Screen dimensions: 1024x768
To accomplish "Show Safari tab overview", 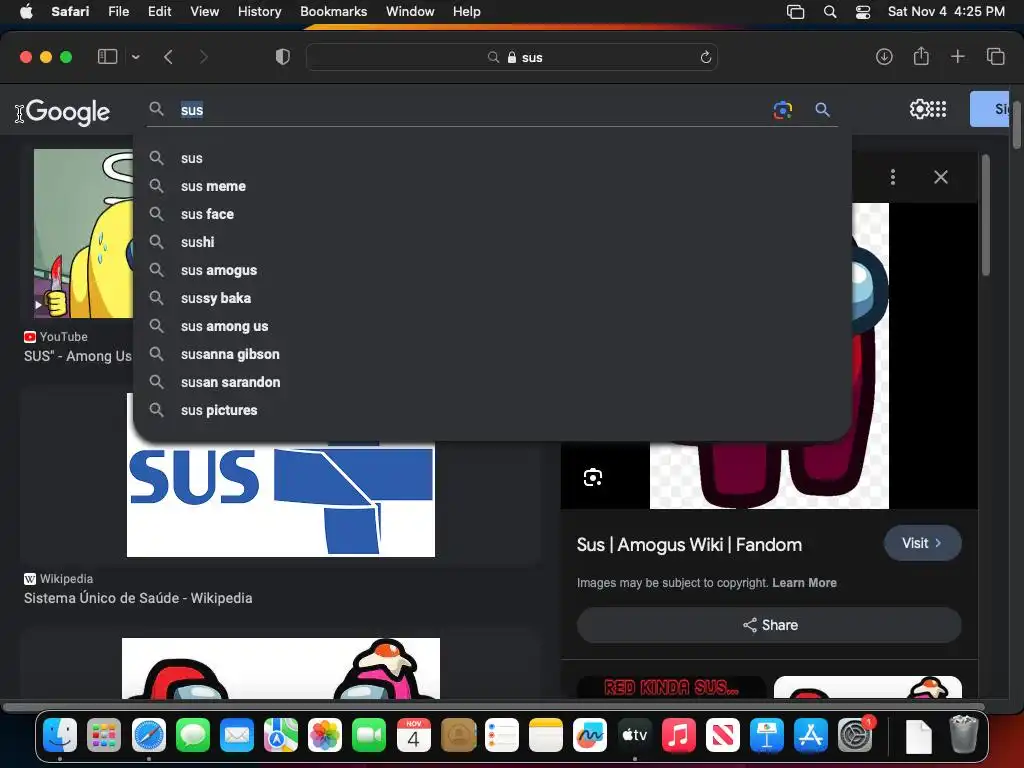I will point(995,57).
